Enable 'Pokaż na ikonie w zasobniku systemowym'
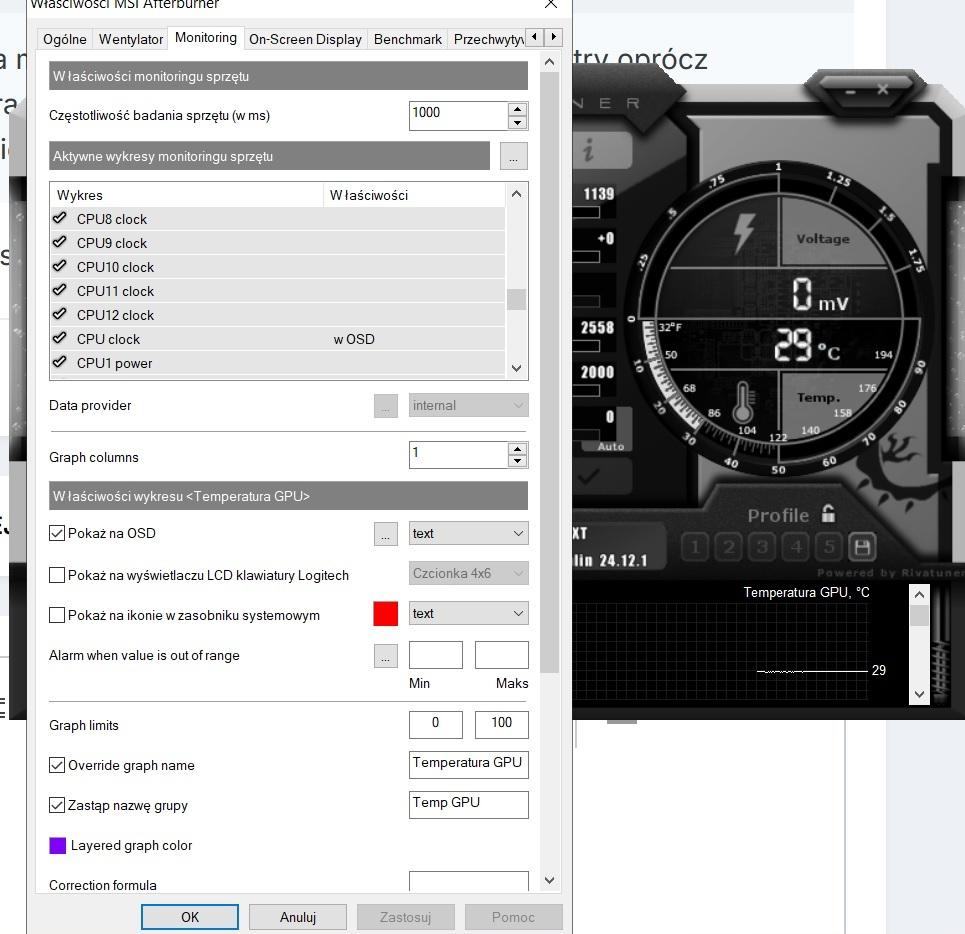The image size is (965, 934). click(x=57, y=615)
